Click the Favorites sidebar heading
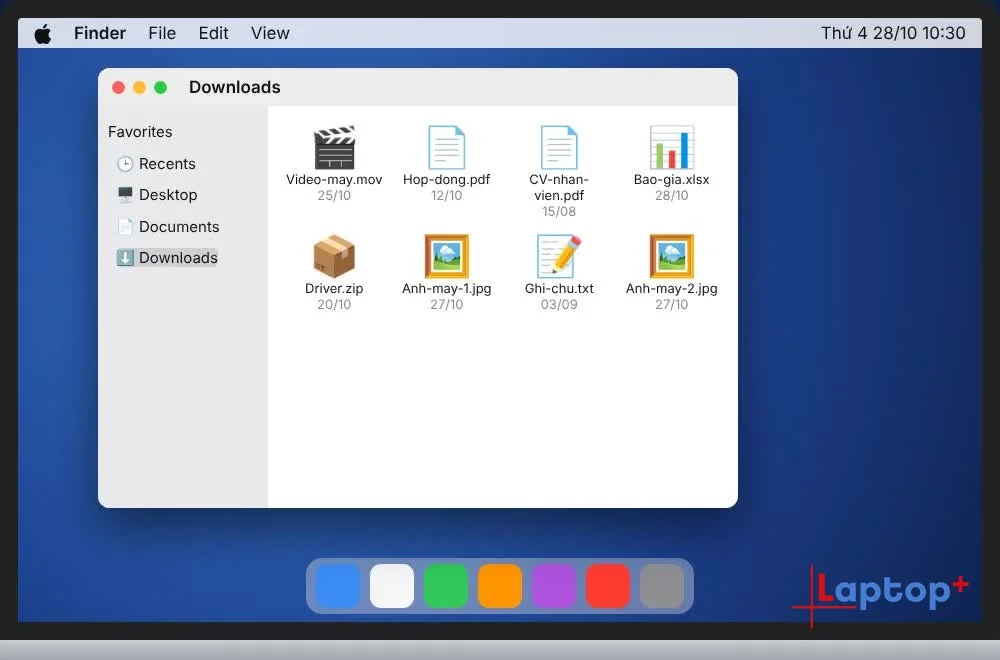Viewport: 1000px width, 660px height. [140, 132]
